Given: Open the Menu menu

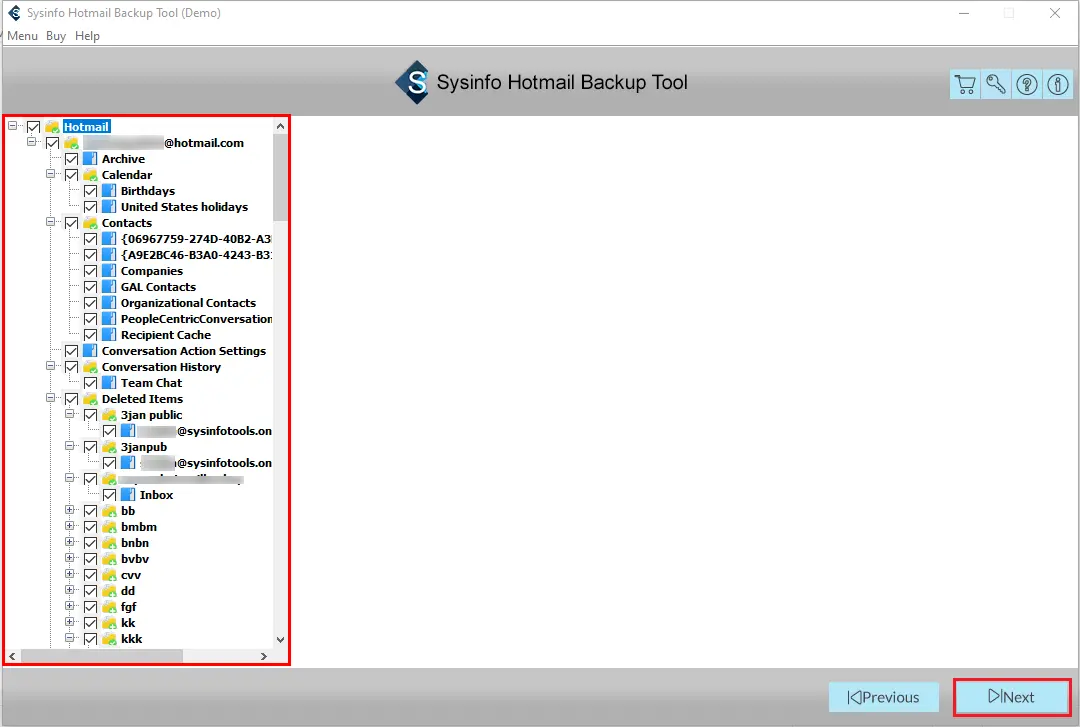Looking at the screenshot, I should 23,36.
